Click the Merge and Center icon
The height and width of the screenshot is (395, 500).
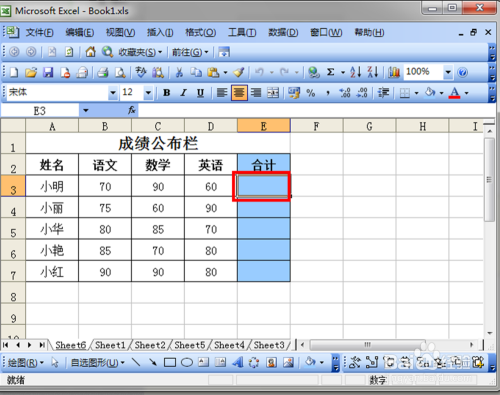click(273, 93)
